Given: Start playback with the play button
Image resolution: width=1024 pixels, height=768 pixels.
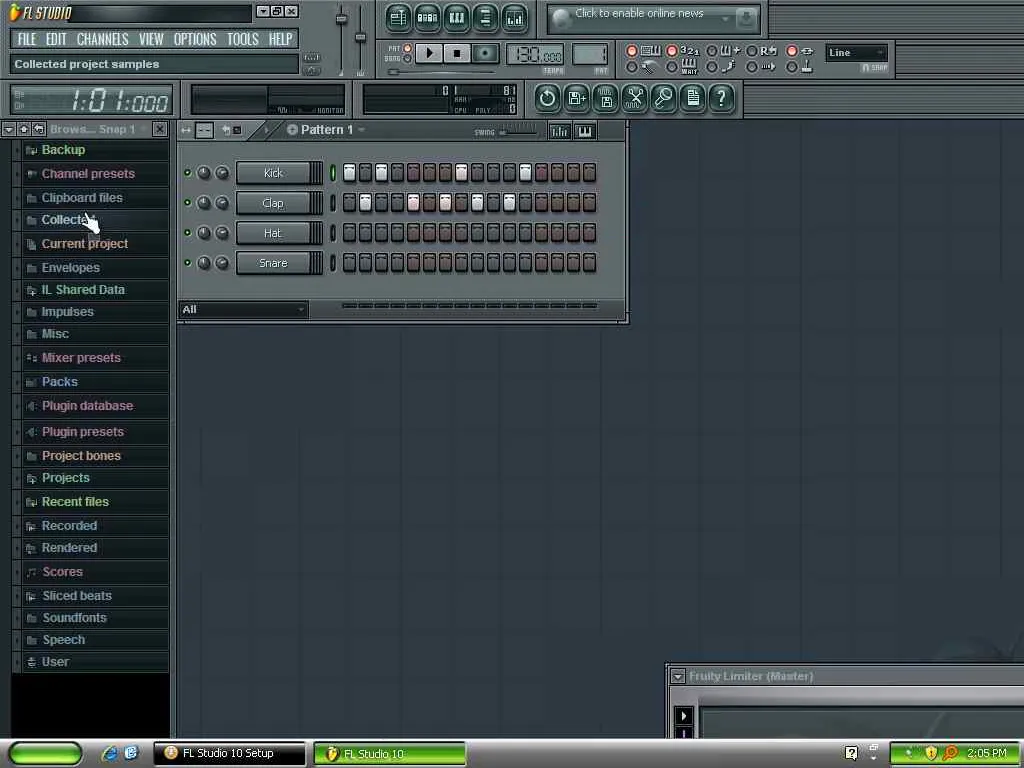Looking at the screenshot, I should pyautogui.click(x=429, y=53).
